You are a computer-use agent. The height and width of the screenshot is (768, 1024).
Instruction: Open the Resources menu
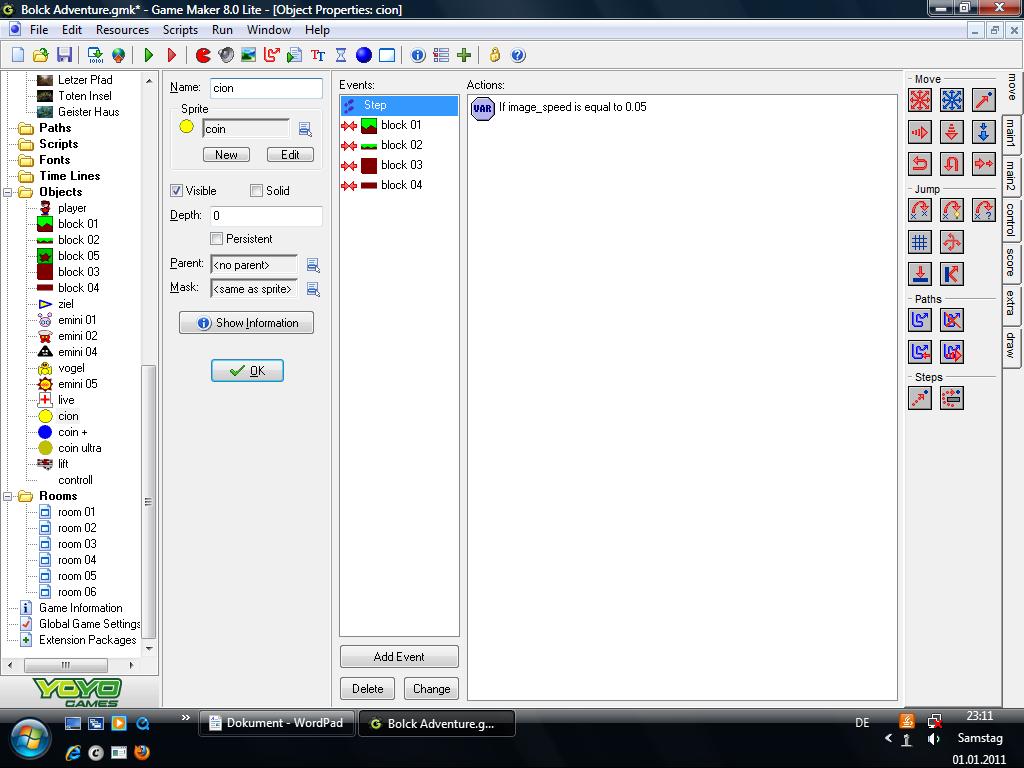tap(122, 30)
